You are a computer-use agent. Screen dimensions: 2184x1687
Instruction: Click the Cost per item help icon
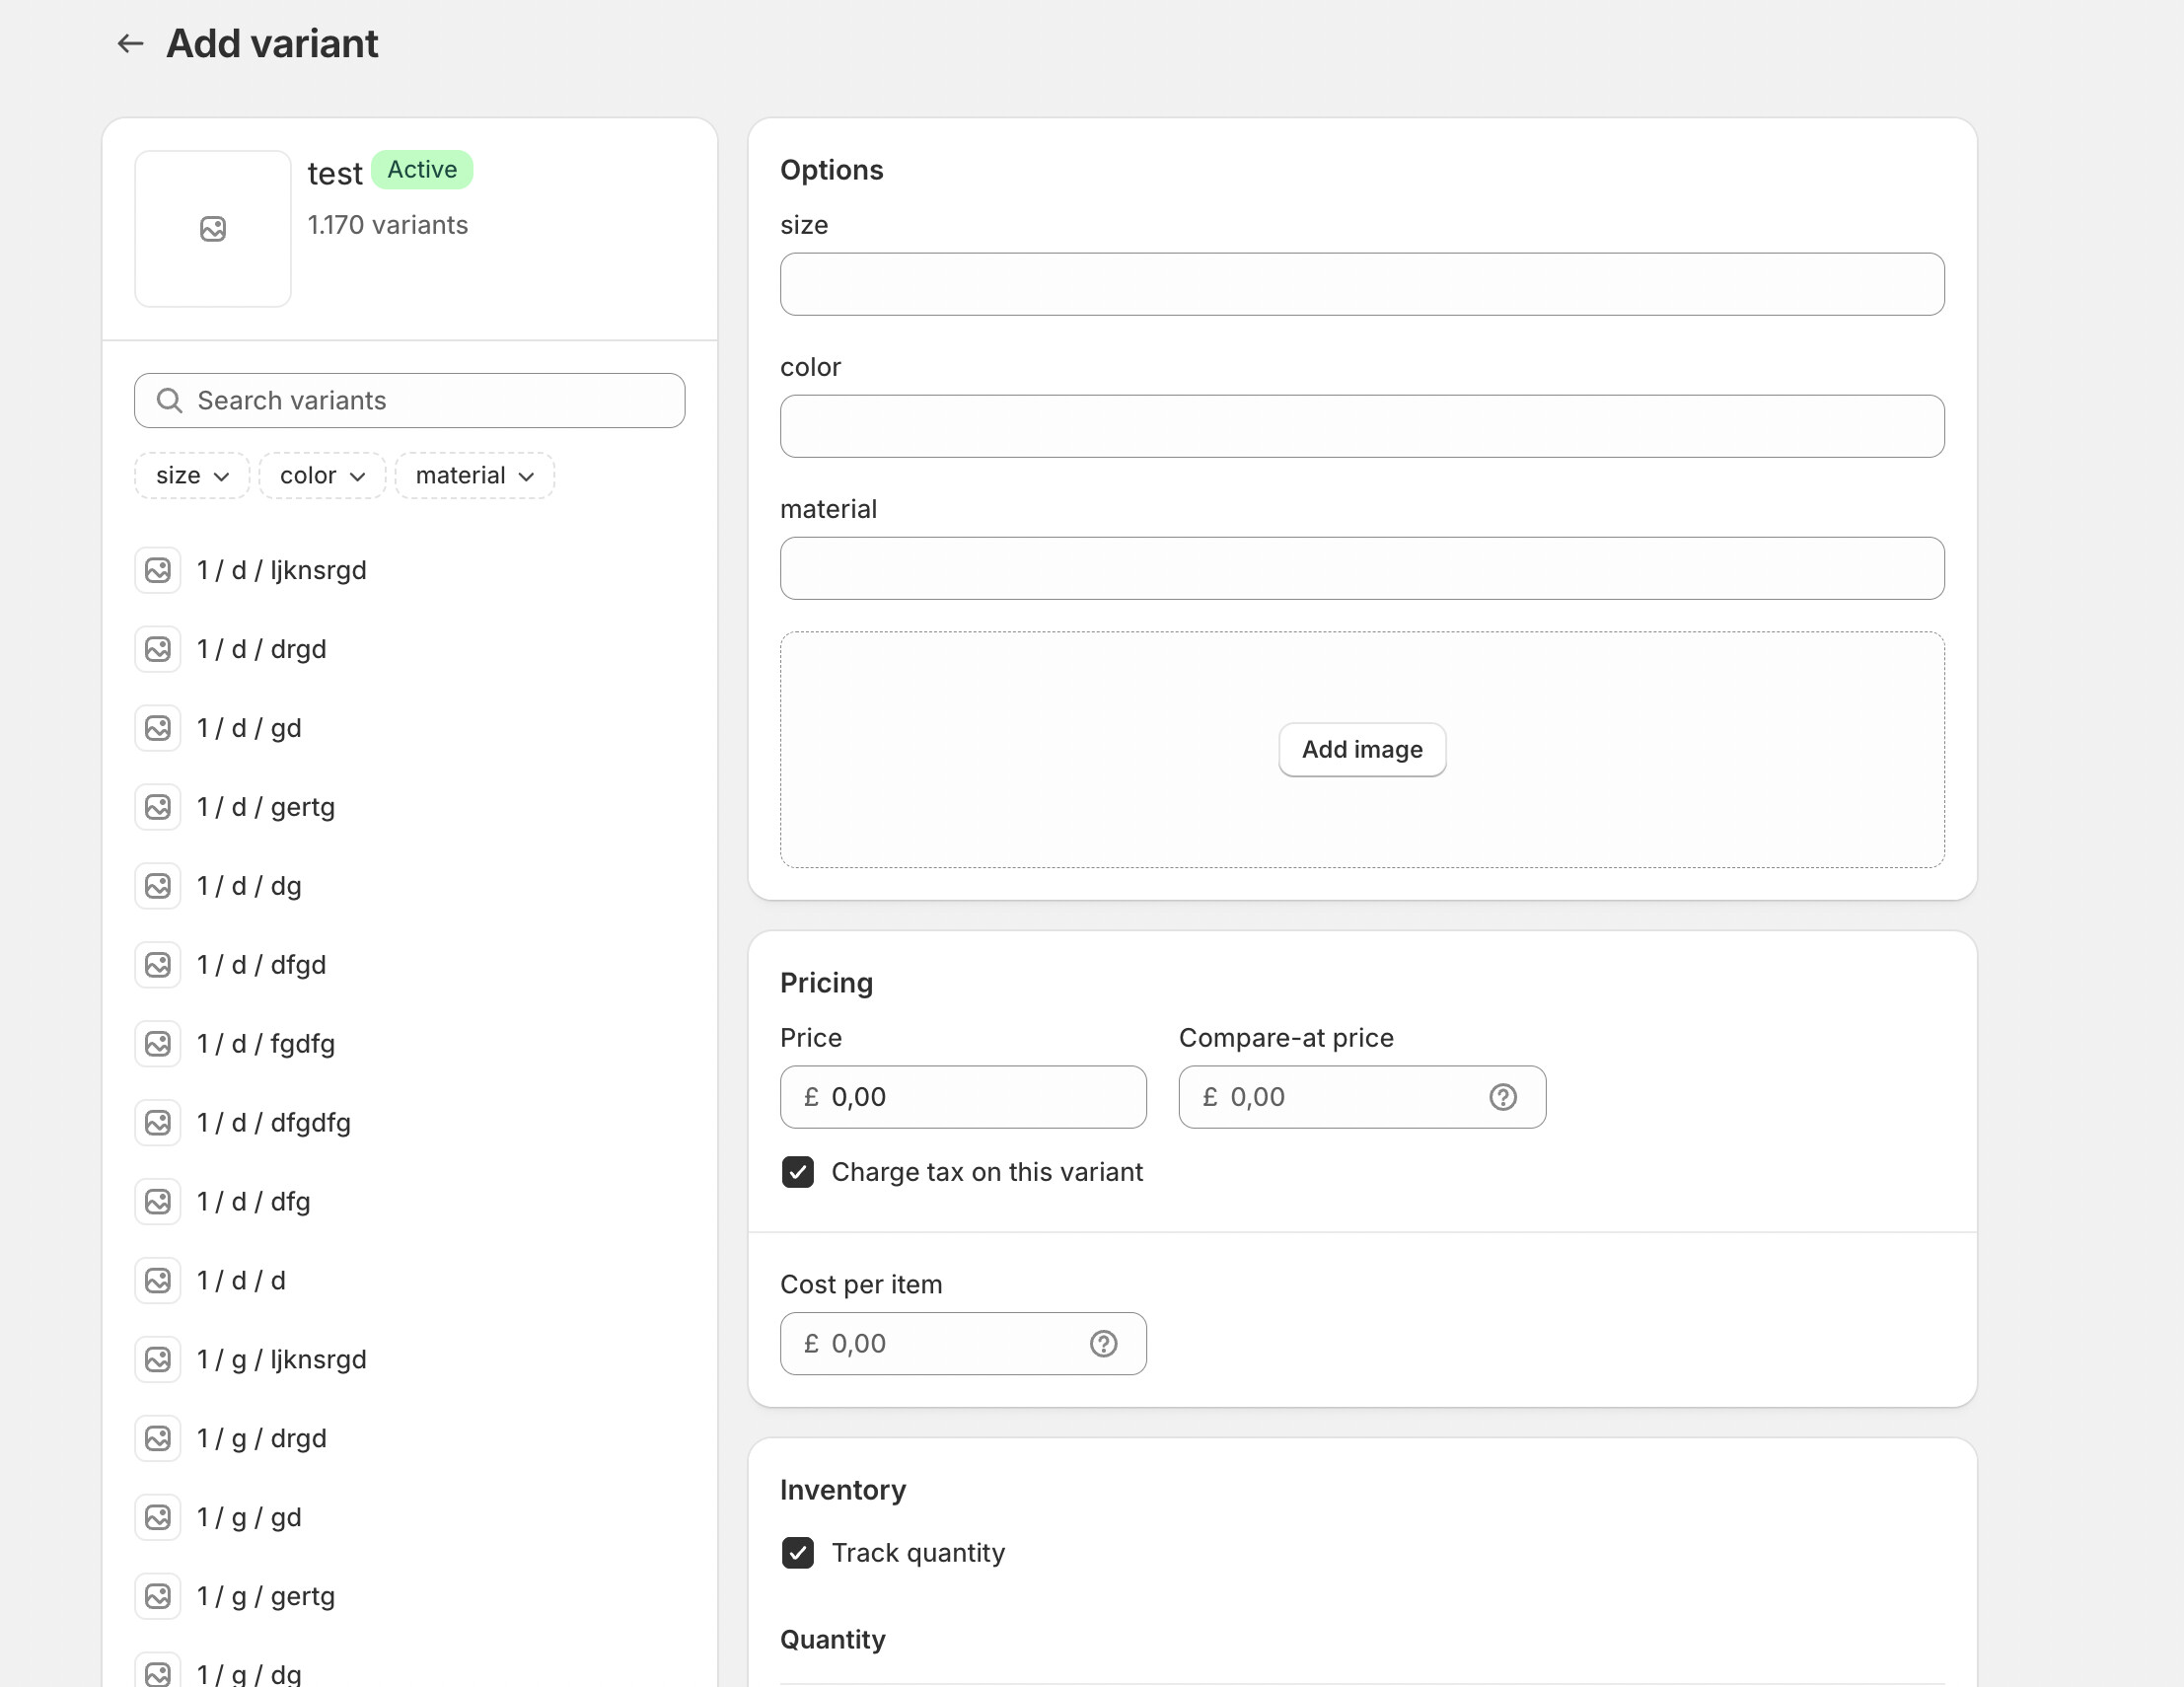pyautogui.click(x=1103, y=1343)
